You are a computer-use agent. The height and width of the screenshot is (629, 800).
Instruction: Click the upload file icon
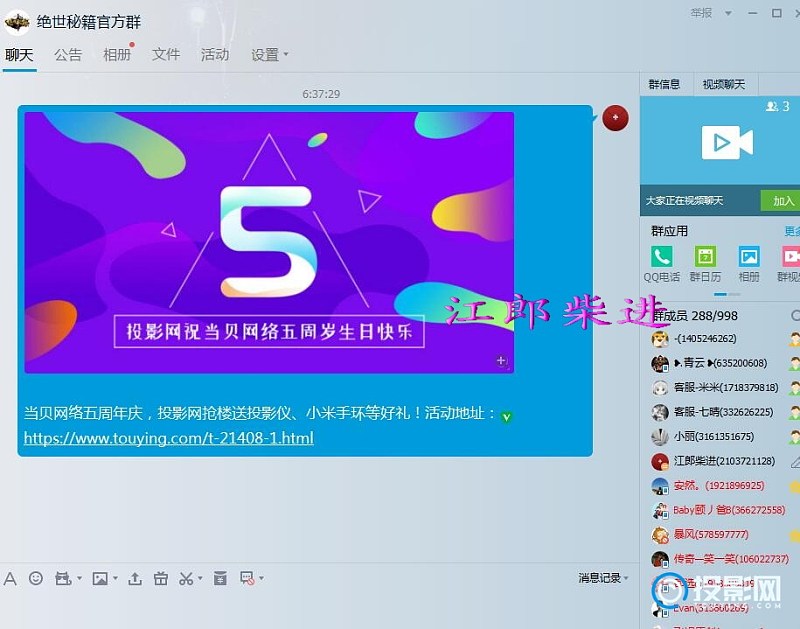pyautogui.click(x=135, y=578)
